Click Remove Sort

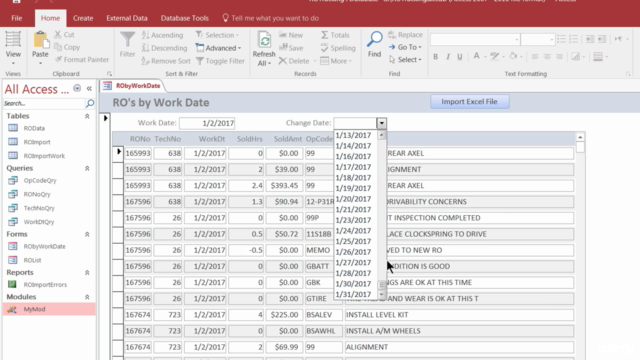point(166,61)
